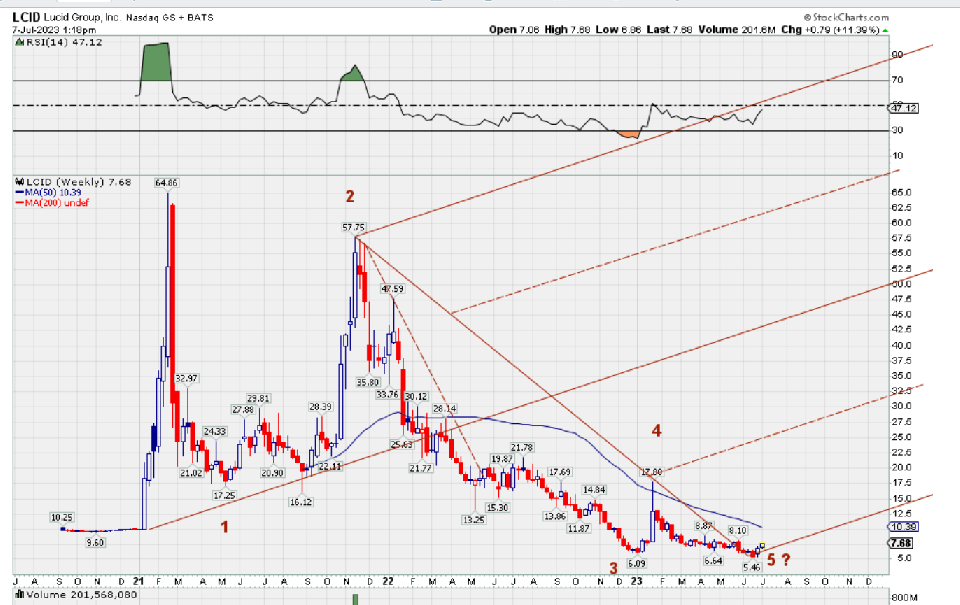960x605 pixels.
Task: Click the Chg +0.79 (+11.39%) value
Action: pyautogui.click(x=831, y=29)
